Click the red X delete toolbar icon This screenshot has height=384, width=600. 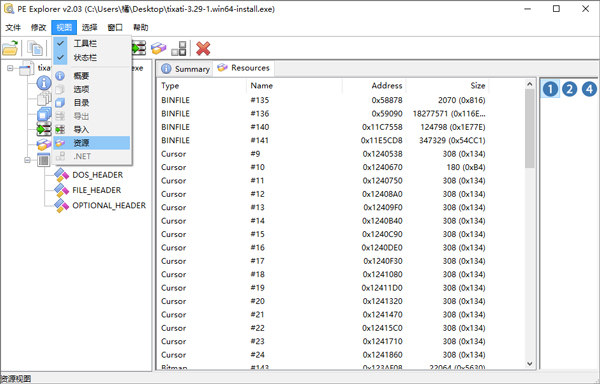tap(203, 49)
